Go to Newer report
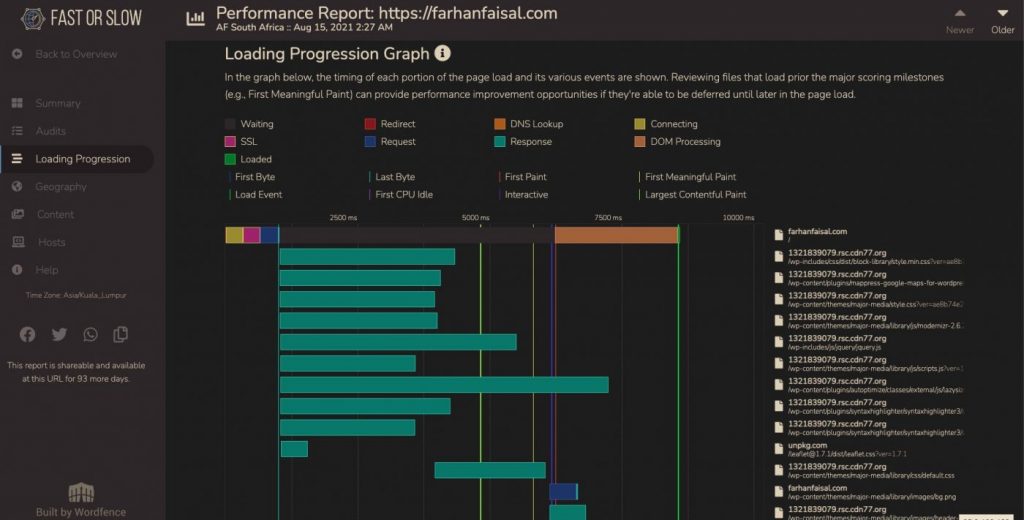 [959, 22]
